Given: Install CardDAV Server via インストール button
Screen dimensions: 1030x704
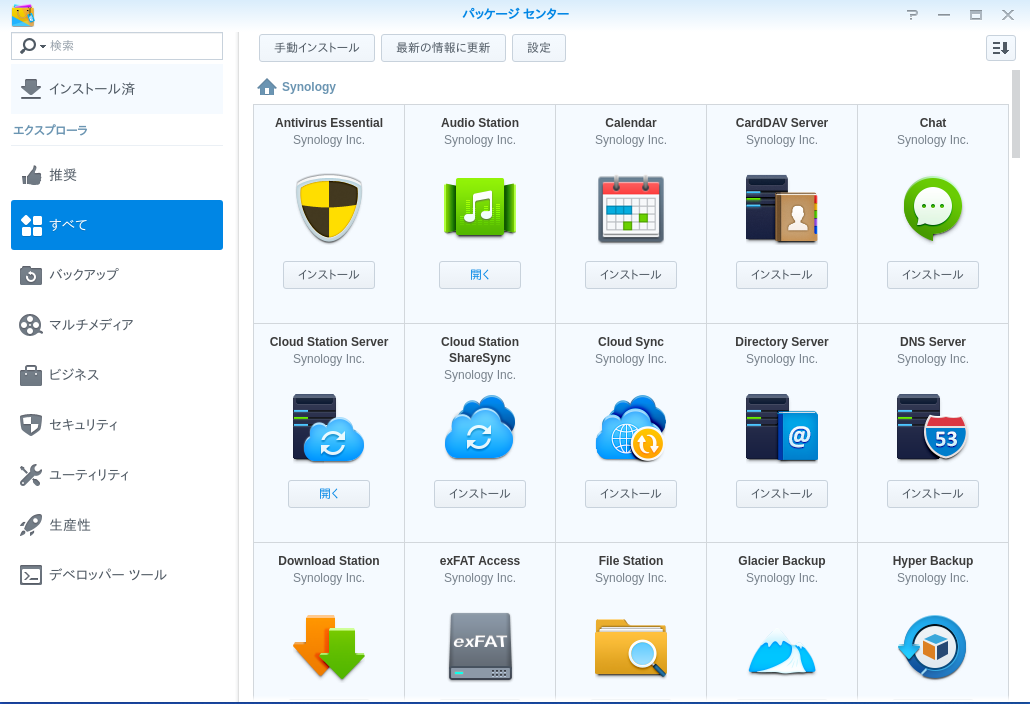Looking at the screenshot, I should point(782,275).
